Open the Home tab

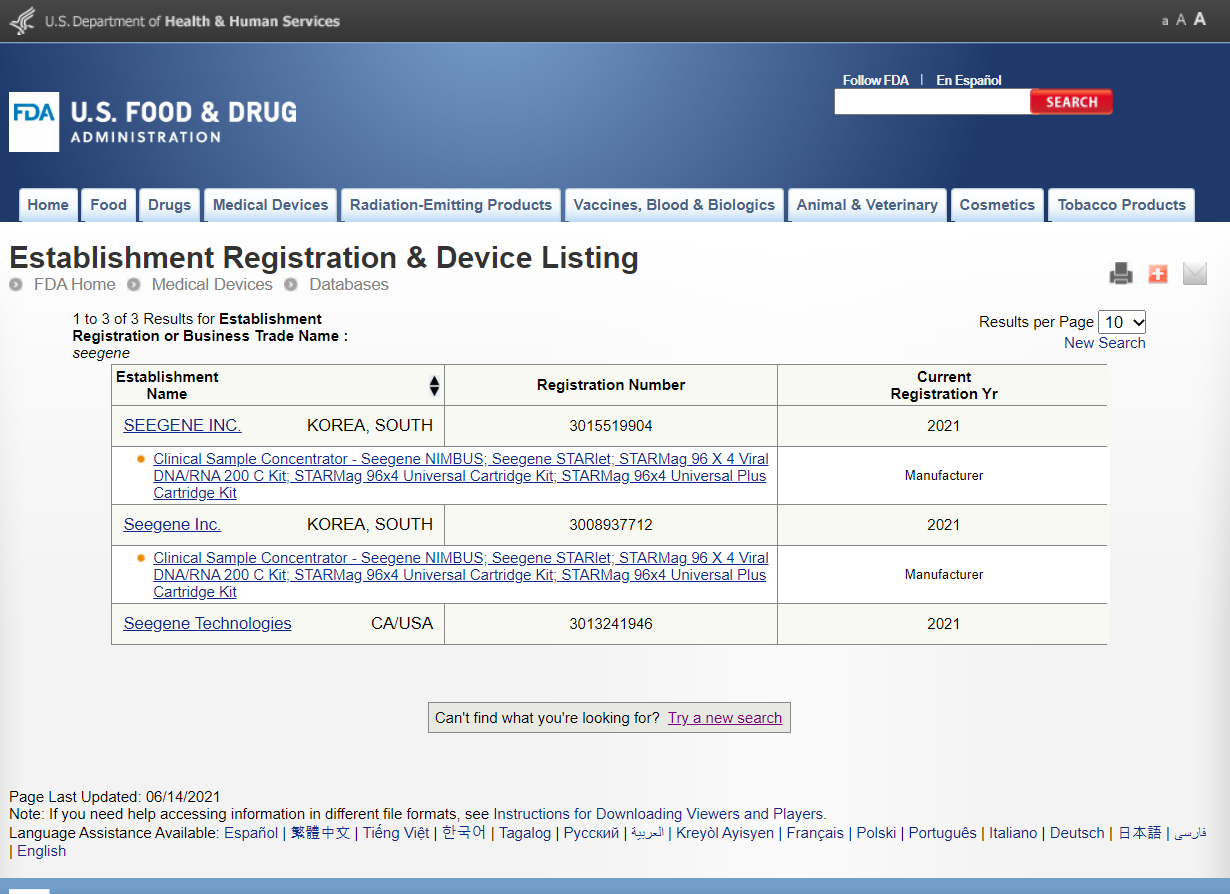[x=48, y=205]
